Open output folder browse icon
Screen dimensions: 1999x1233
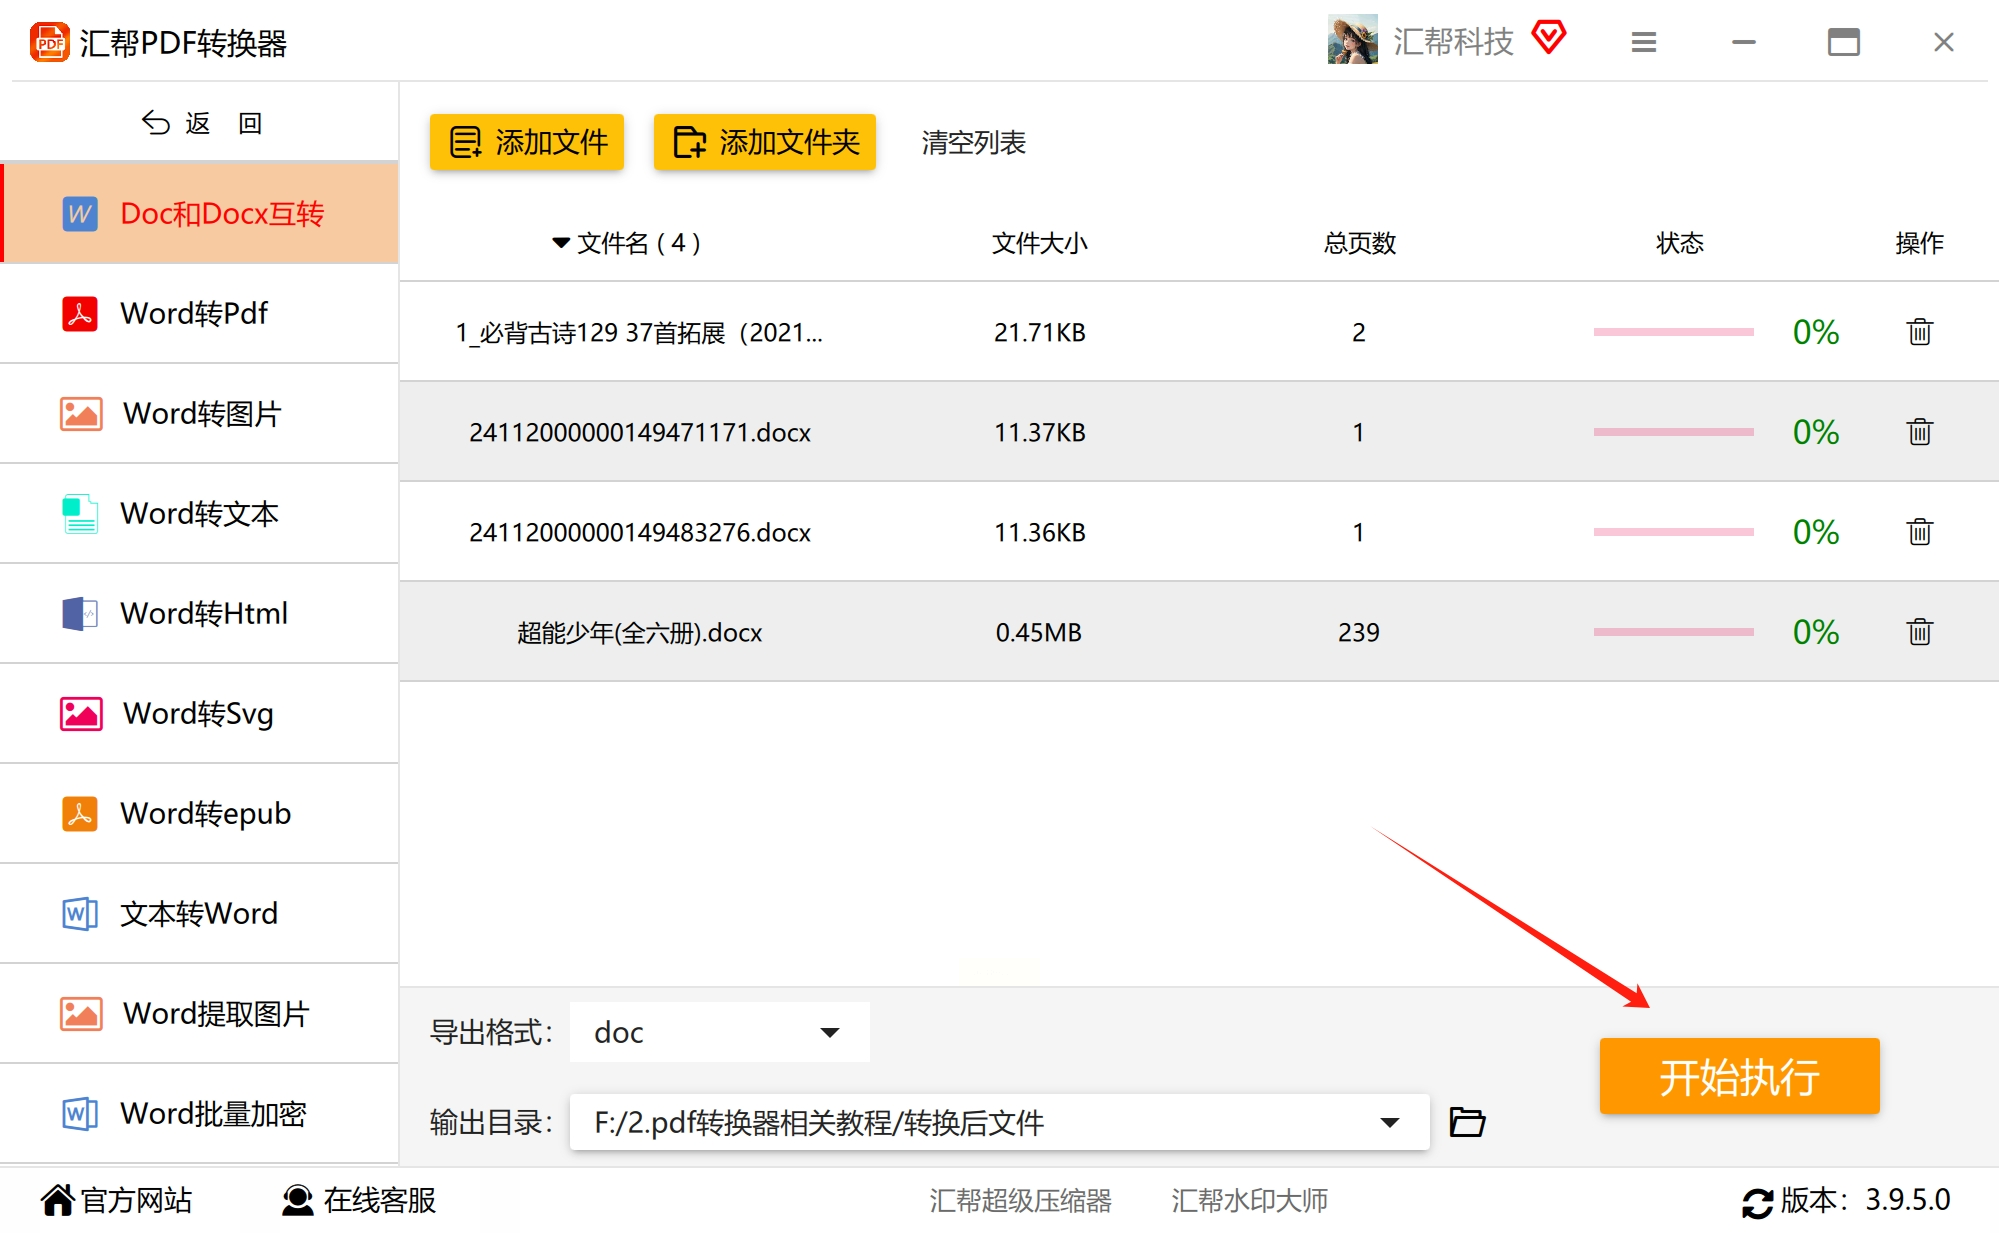(1467, 1122)
